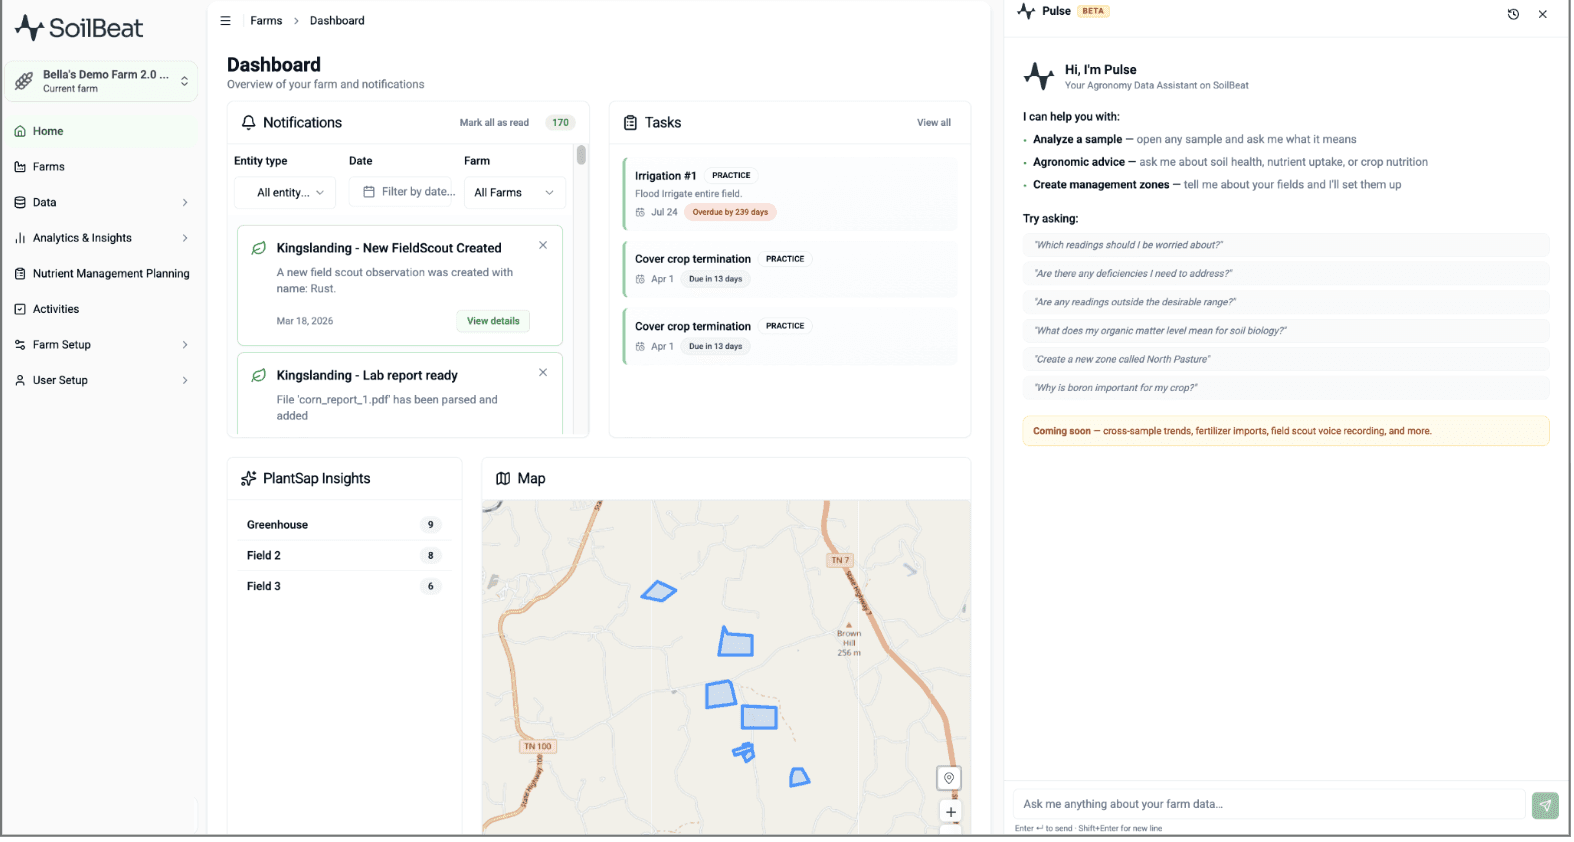Click the Jul 24 calendar icon
Viewport: 1574px width, 842px height.
pyautogui.click(x=640, y=212)
